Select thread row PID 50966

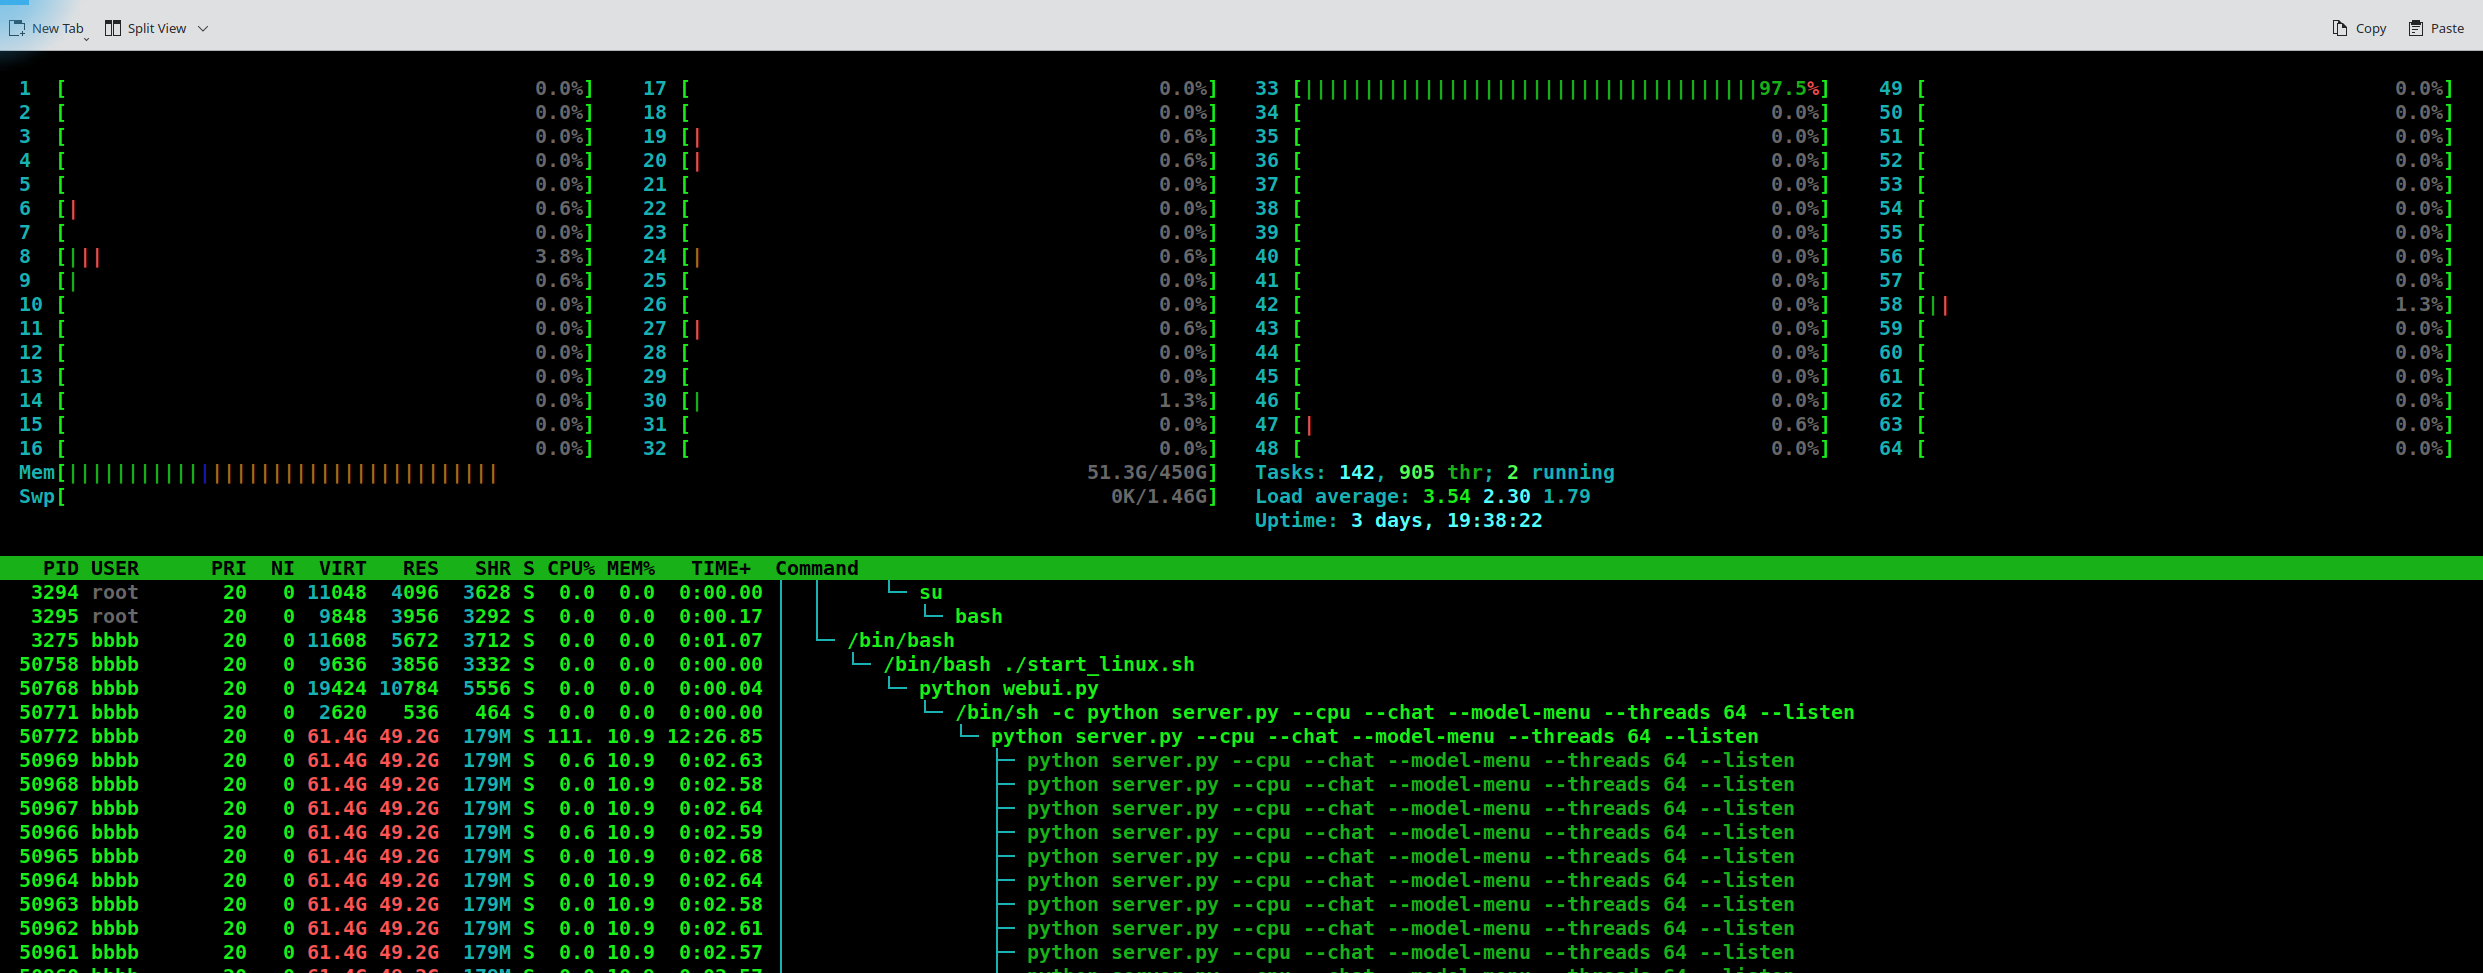(x=1241, y=832)
